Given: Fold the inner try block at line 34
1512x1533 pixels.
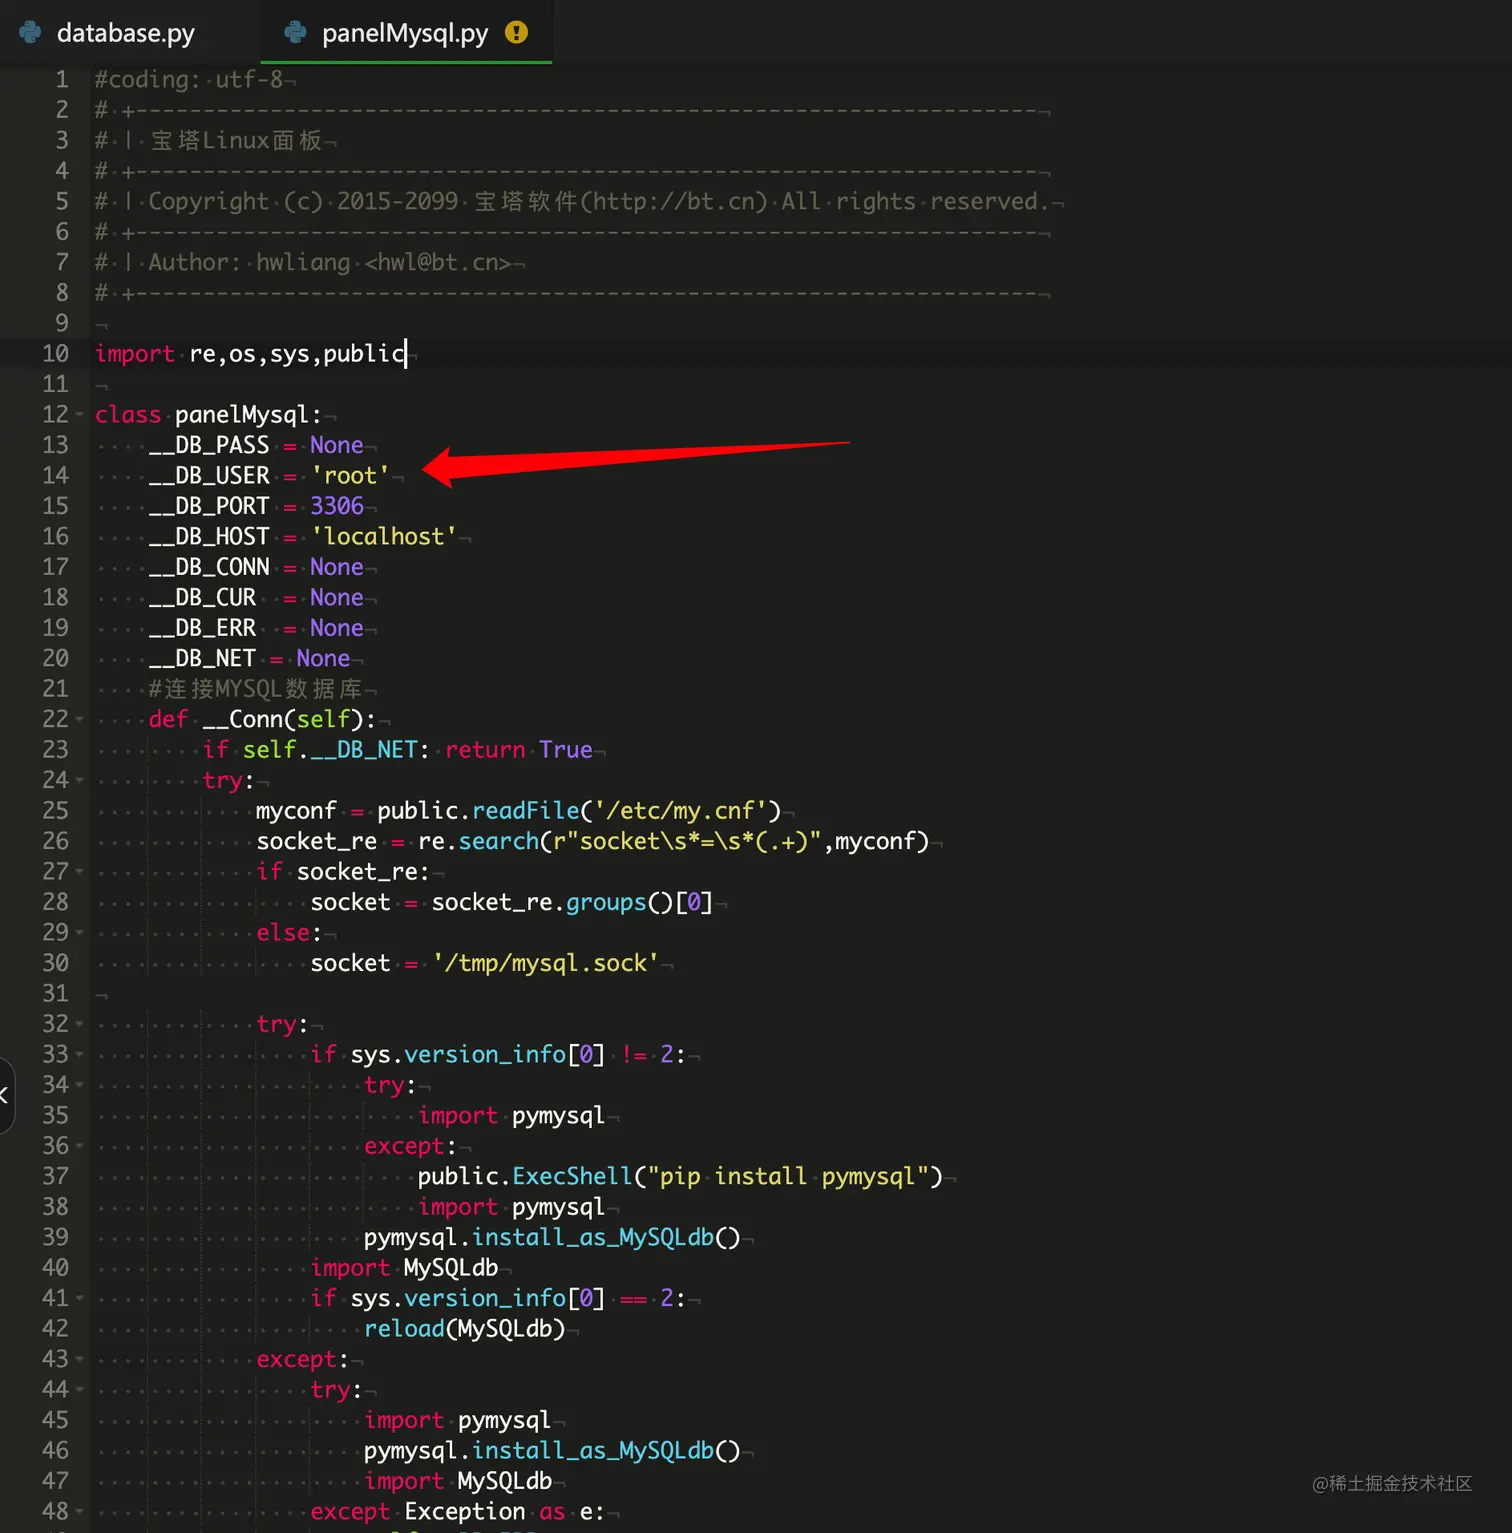Looking at the screenshot, I should tap(79, 1085).
